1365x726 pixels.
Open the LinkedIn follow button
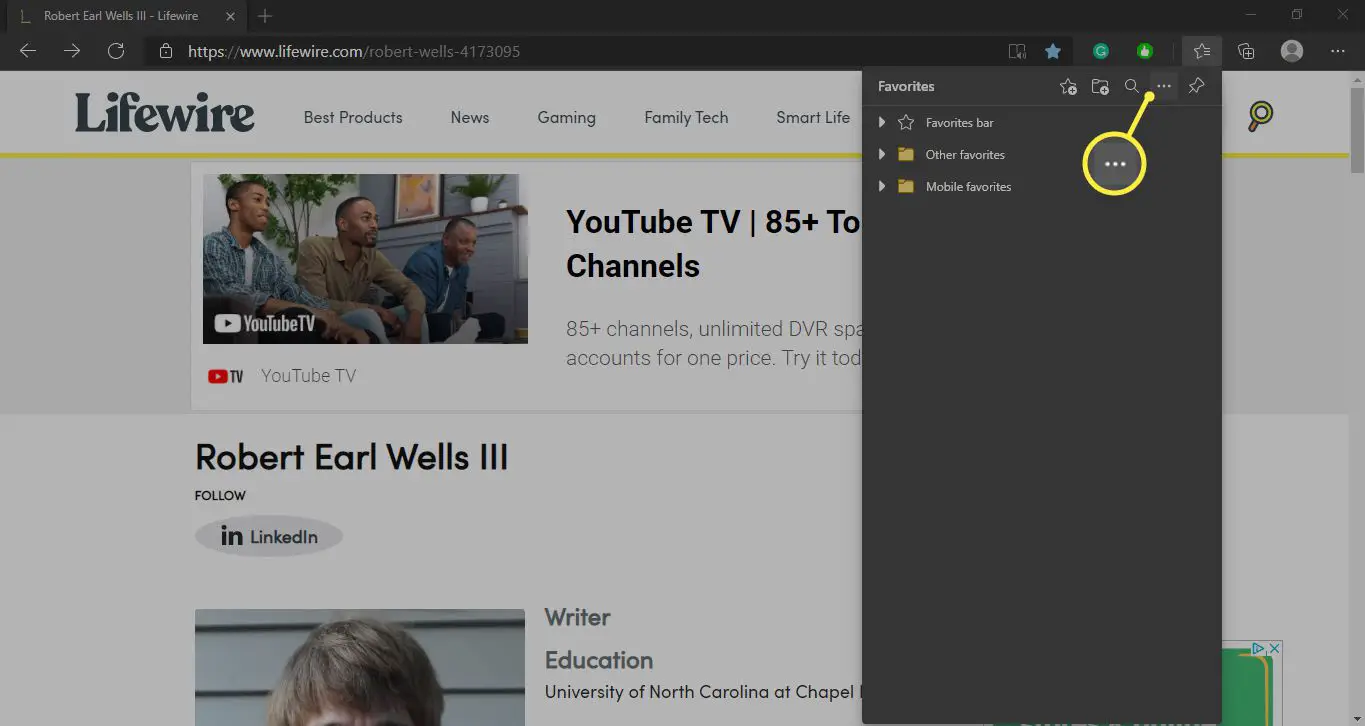pyautogui.click(x=269, y=537)
